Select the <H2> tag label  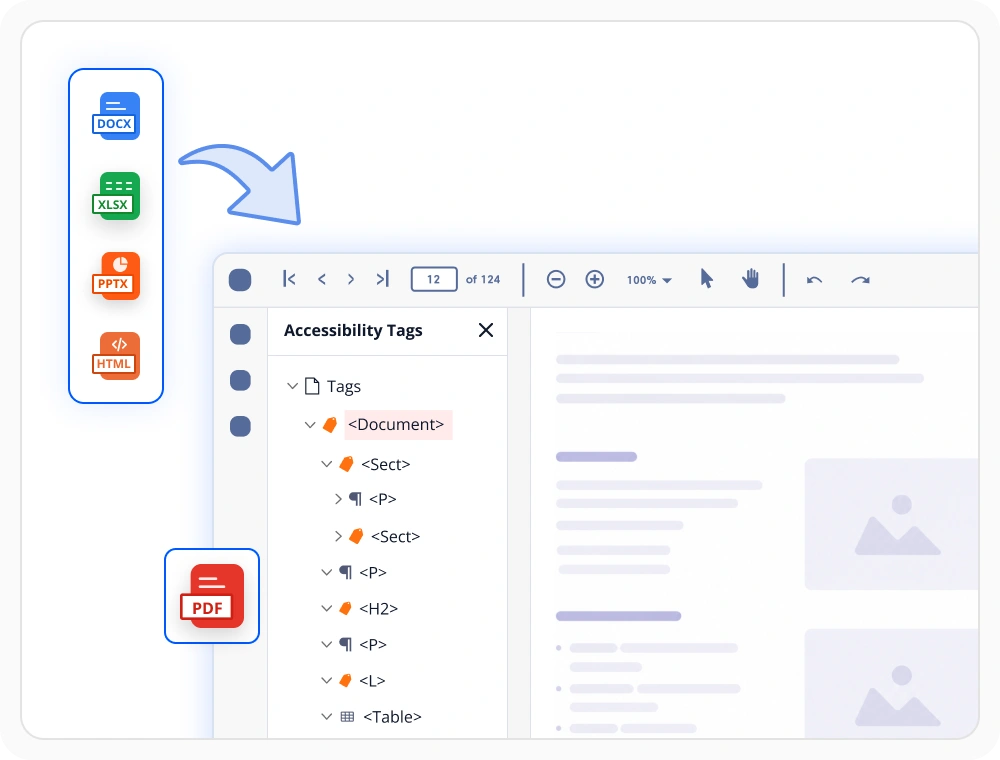(x=378, y=609)
